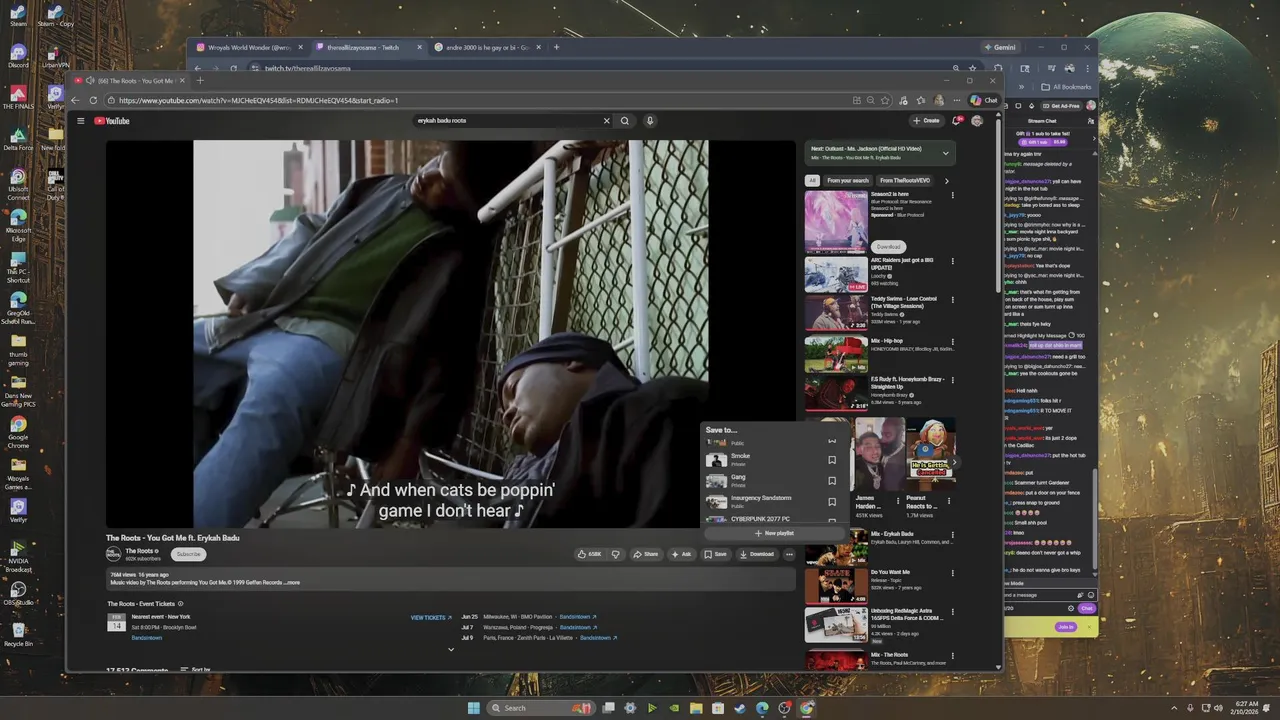The image size is (1280, 720).
Task: Open the three-dot more actions button
Action: (789, 554)
